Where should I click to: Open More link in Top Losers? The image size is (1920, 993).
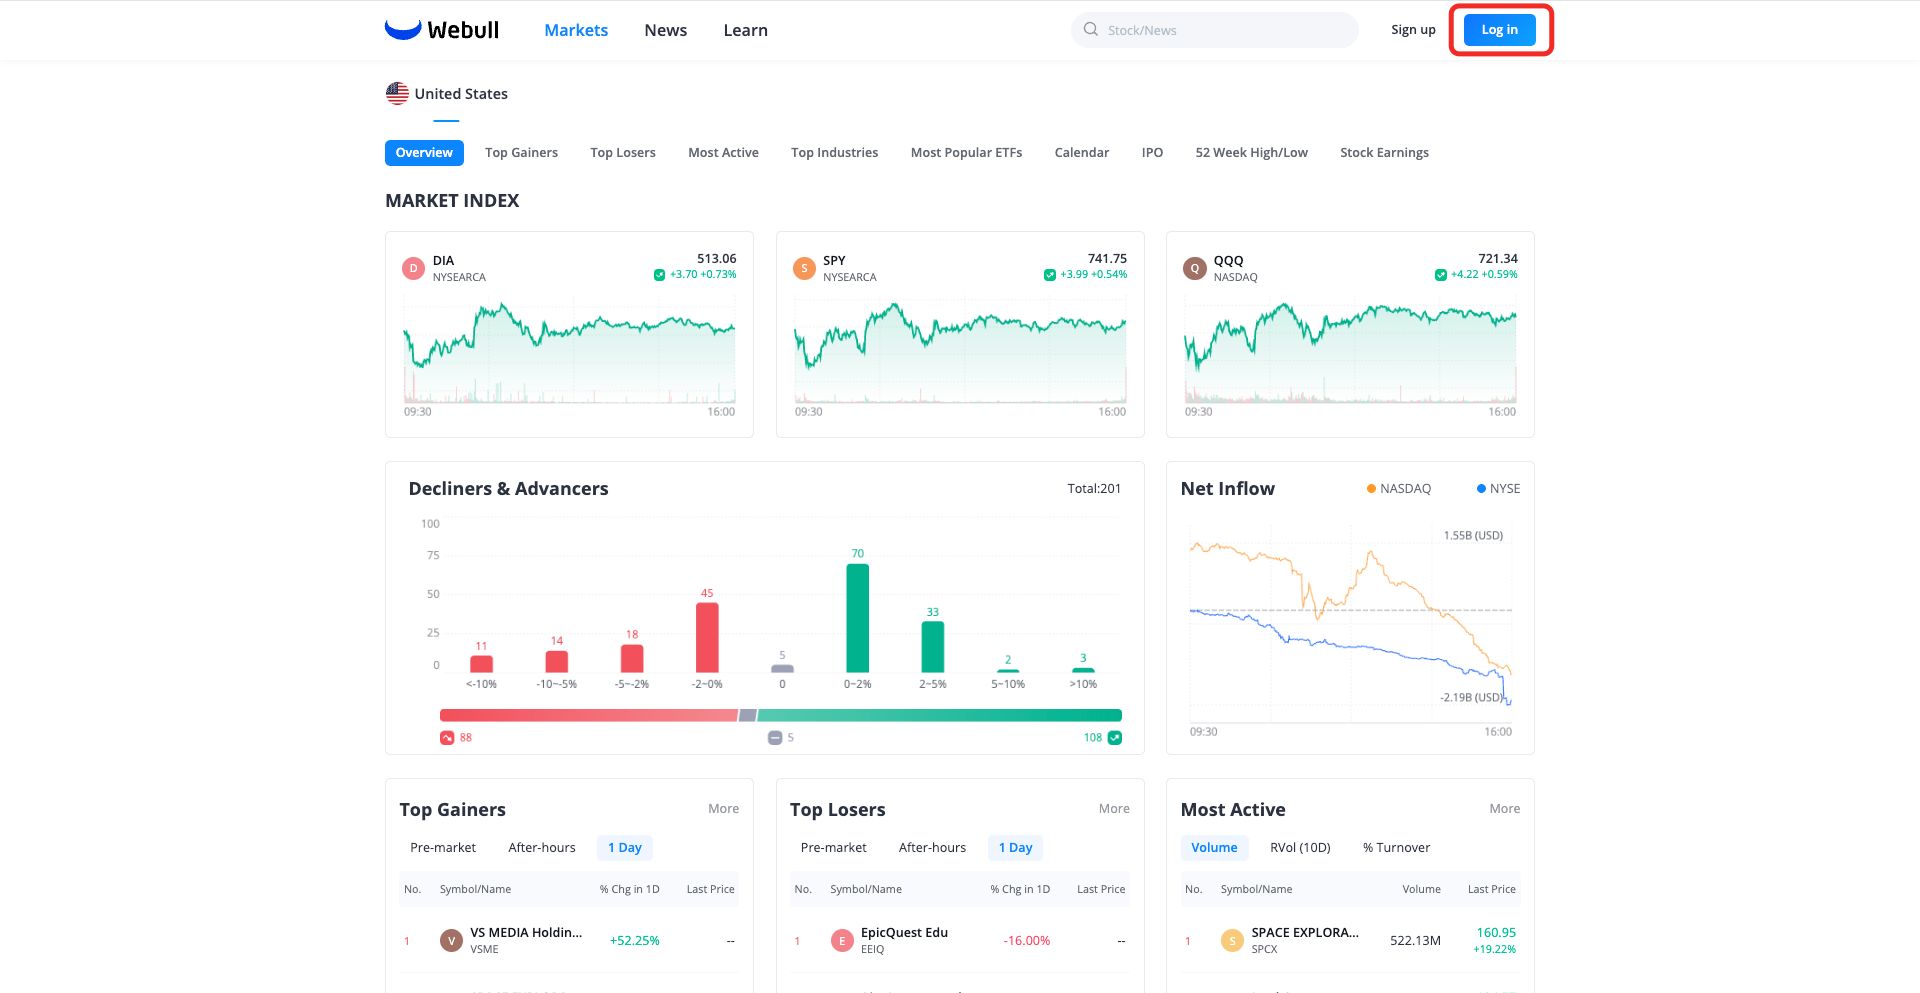click(x=1114, y=809)
